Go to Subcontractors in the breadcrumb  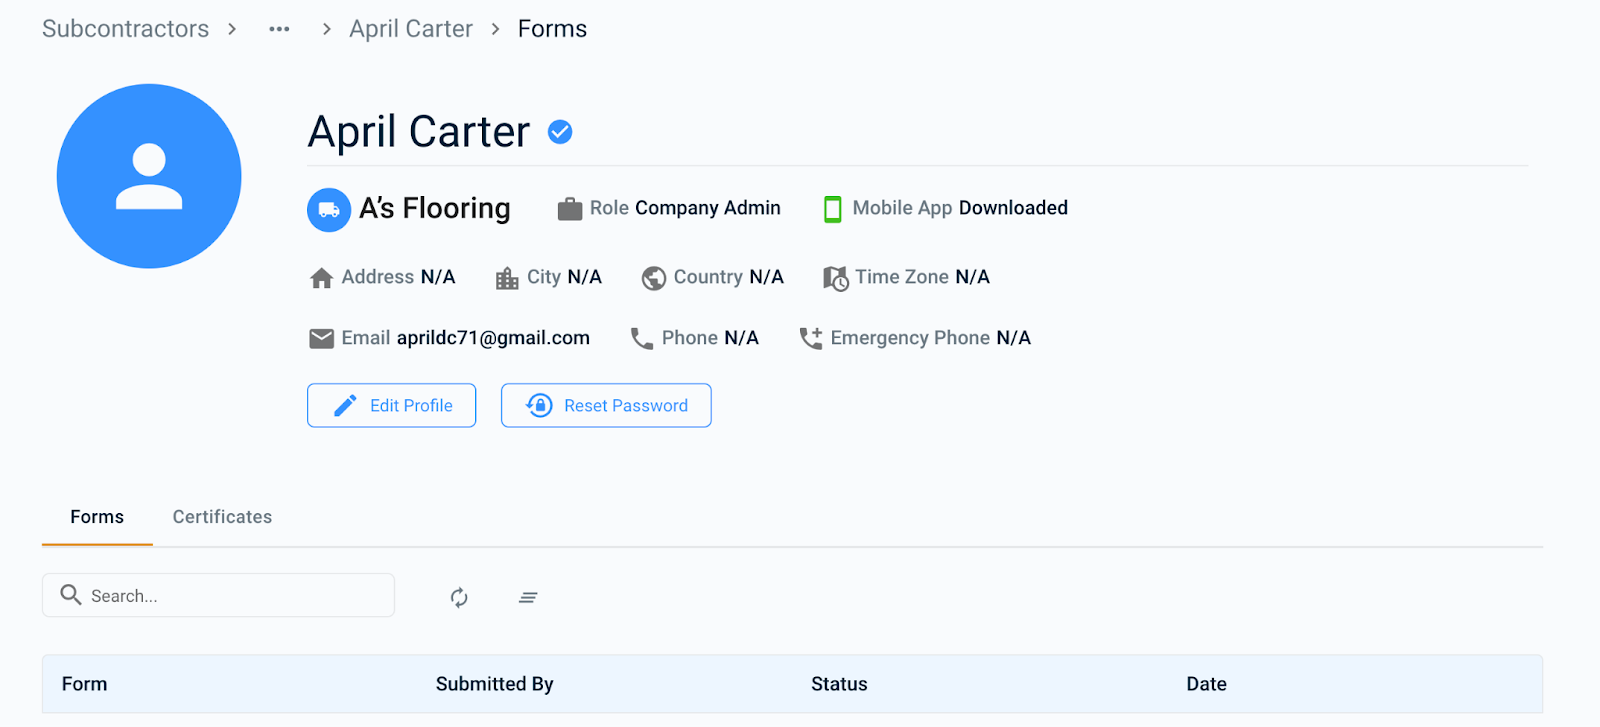[x=125, y=29]
